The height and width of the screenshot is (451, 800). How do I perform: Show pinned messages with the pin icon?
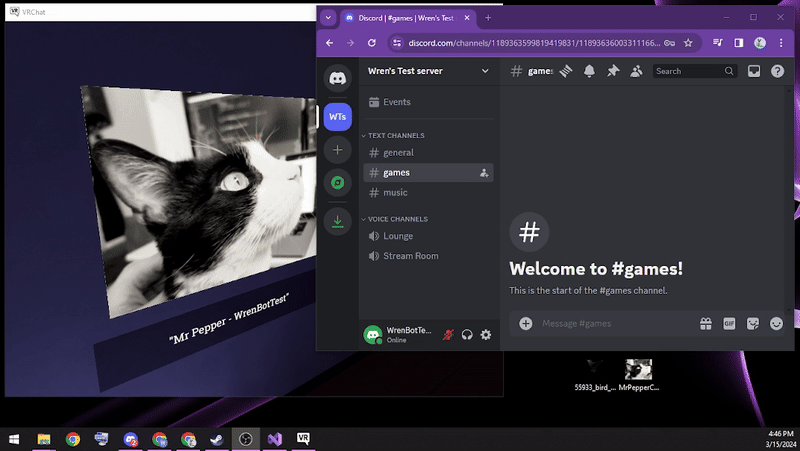click(613, 71)
